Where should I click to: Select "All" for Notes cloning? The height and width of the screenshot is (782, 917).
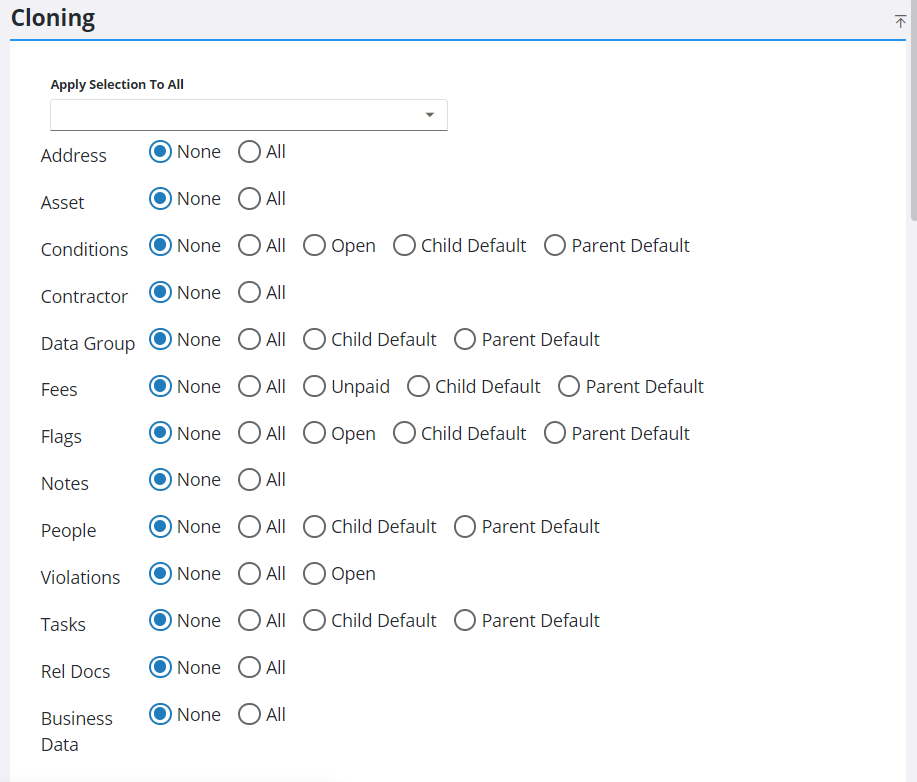249,480
